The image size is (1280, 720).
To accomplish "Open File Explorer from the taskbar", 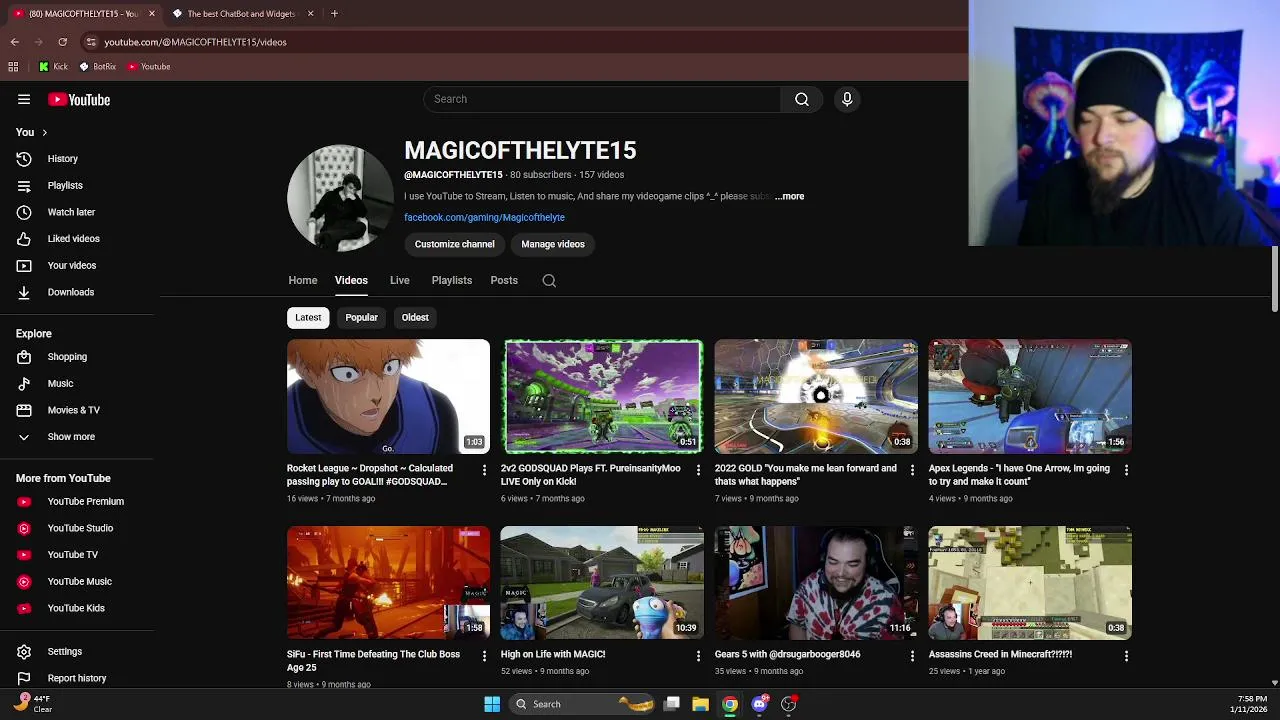I will point(700,704).
